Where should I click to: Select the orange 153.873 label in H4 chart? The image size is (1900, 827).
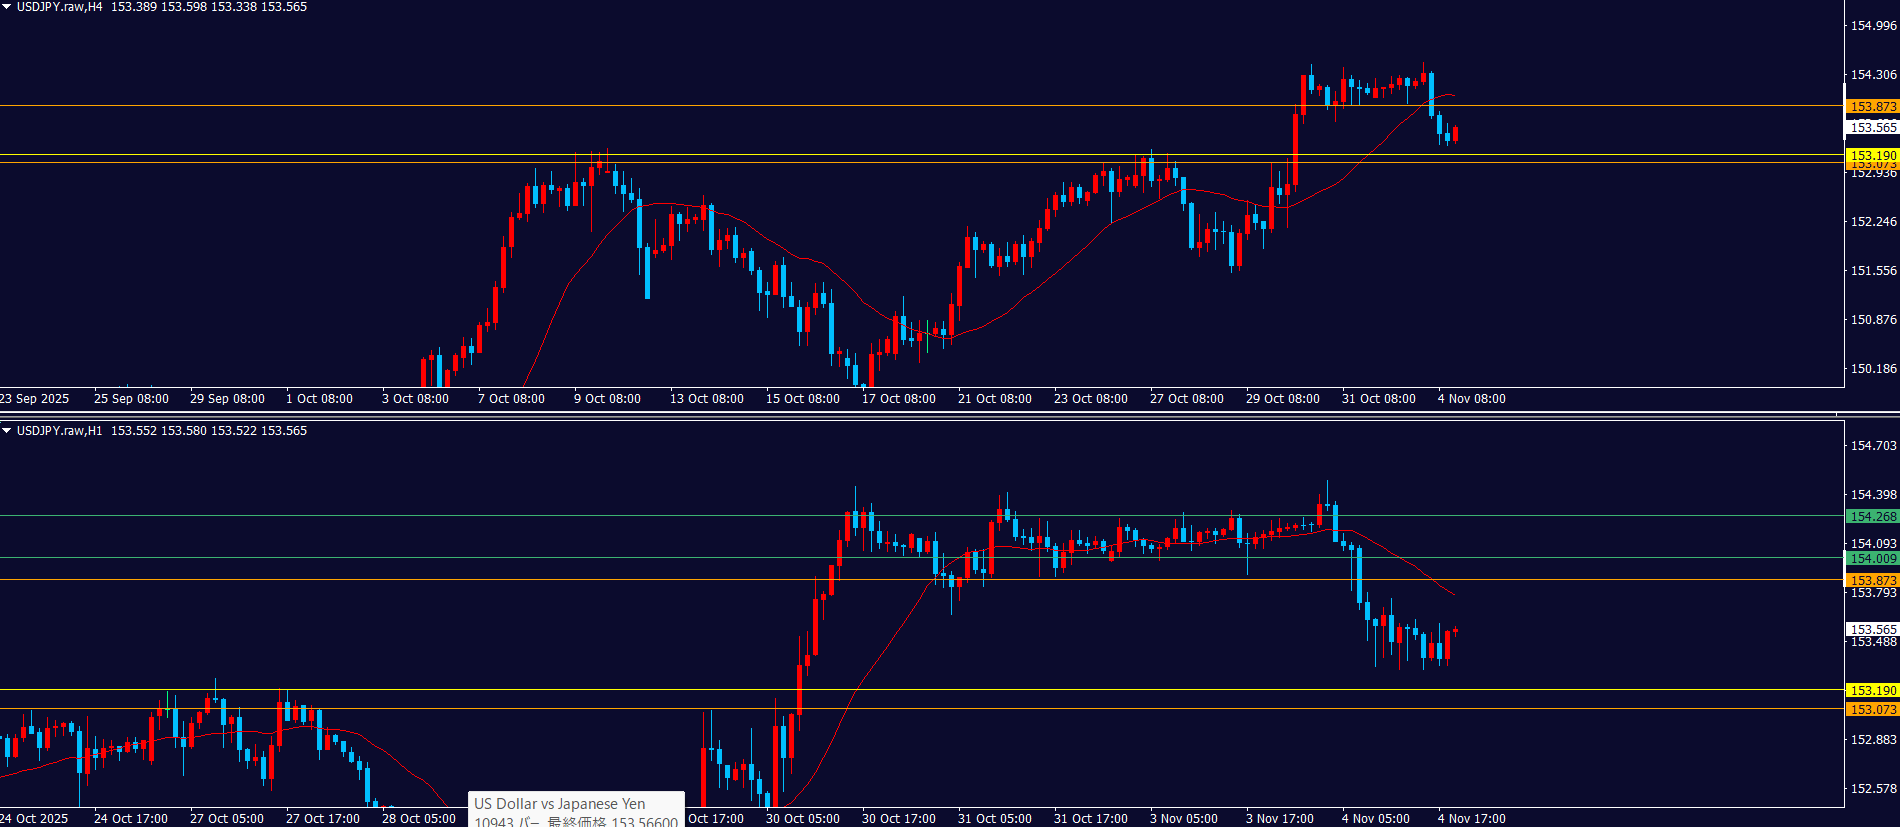point(1872,107)
